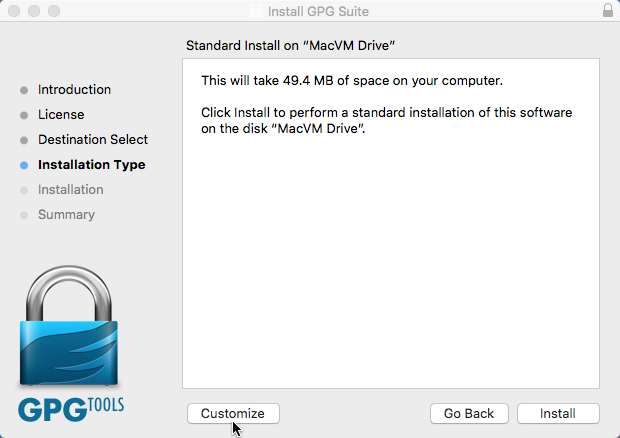
Task: Click the gray bullet beside License
Action: [x=24, y=115]
